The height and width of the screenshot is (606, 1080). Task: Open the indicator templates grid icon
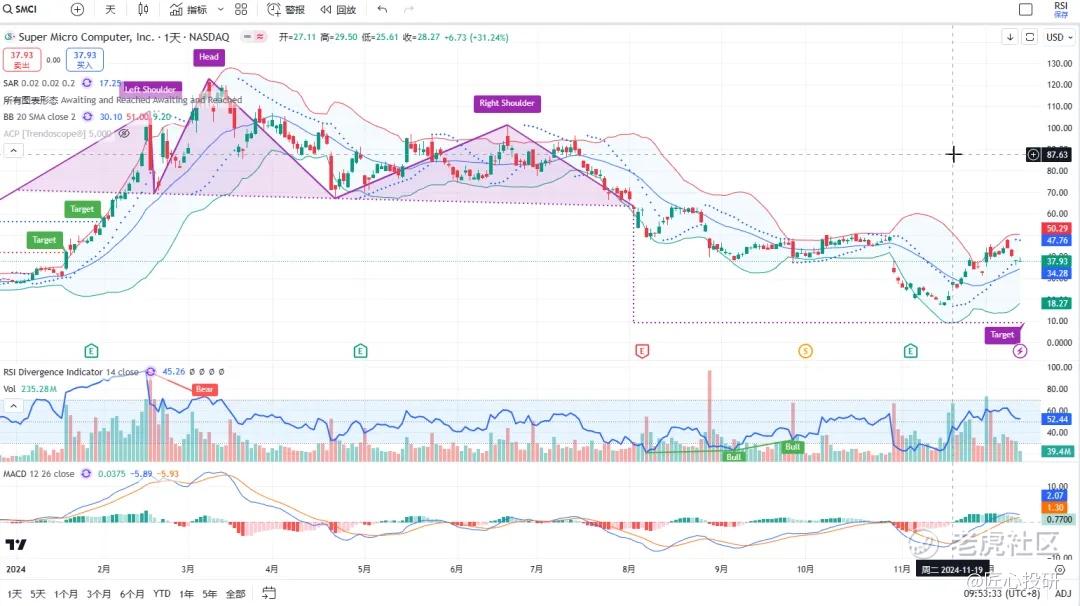point(241,10)
